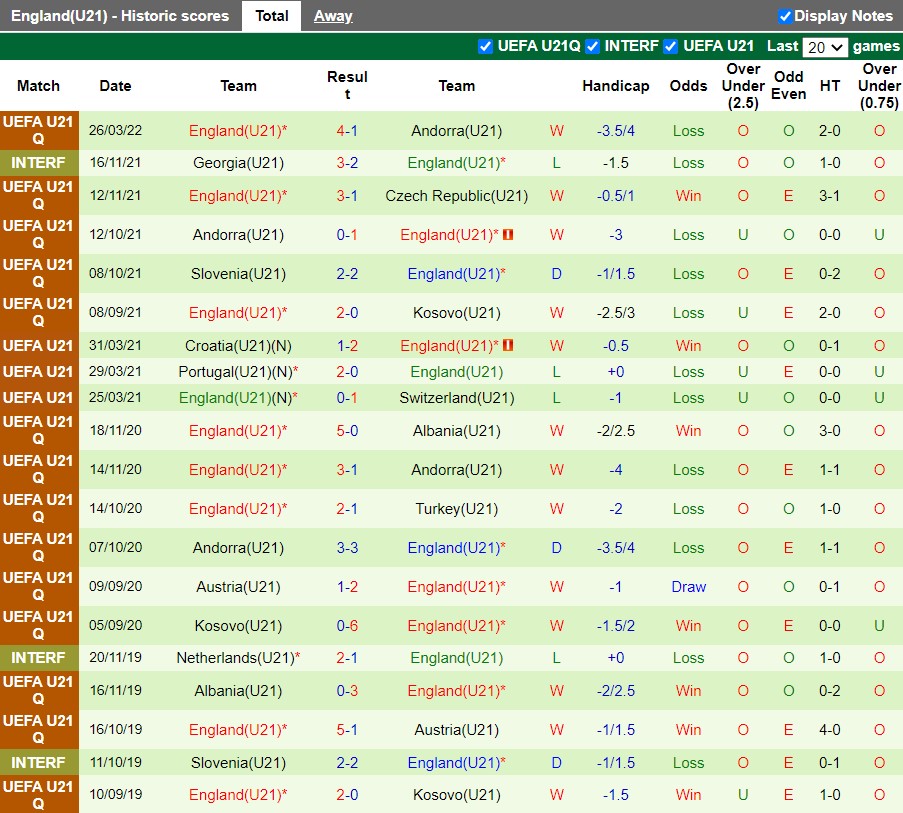Toggle the Display Notes checkbox
The width and height of the screenshot is (903, 813).
(785, 16)
